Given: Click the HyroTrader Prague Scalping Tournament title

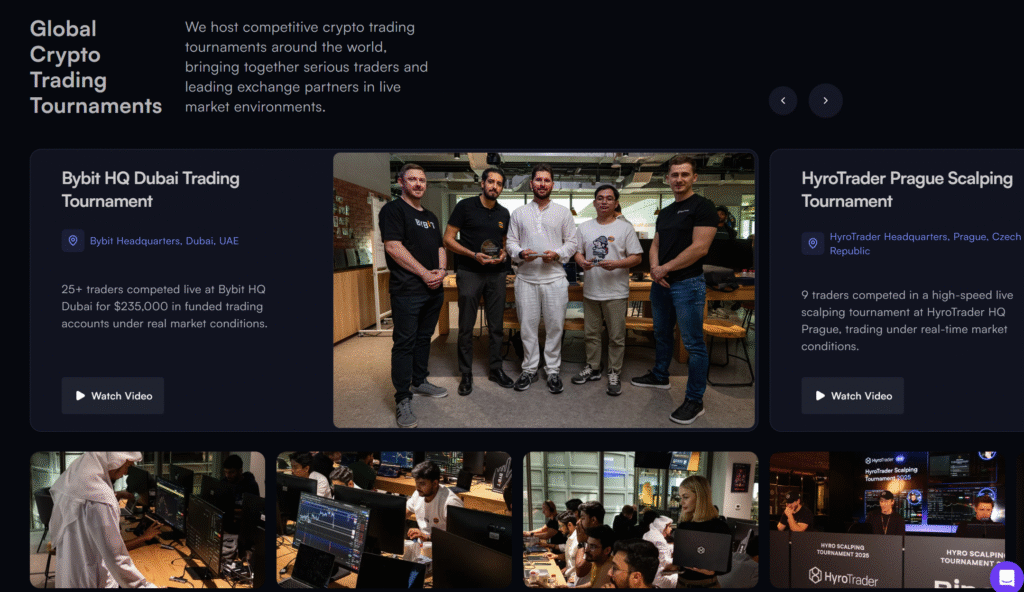Looking at the screenshot, I should tap(907, 189).
